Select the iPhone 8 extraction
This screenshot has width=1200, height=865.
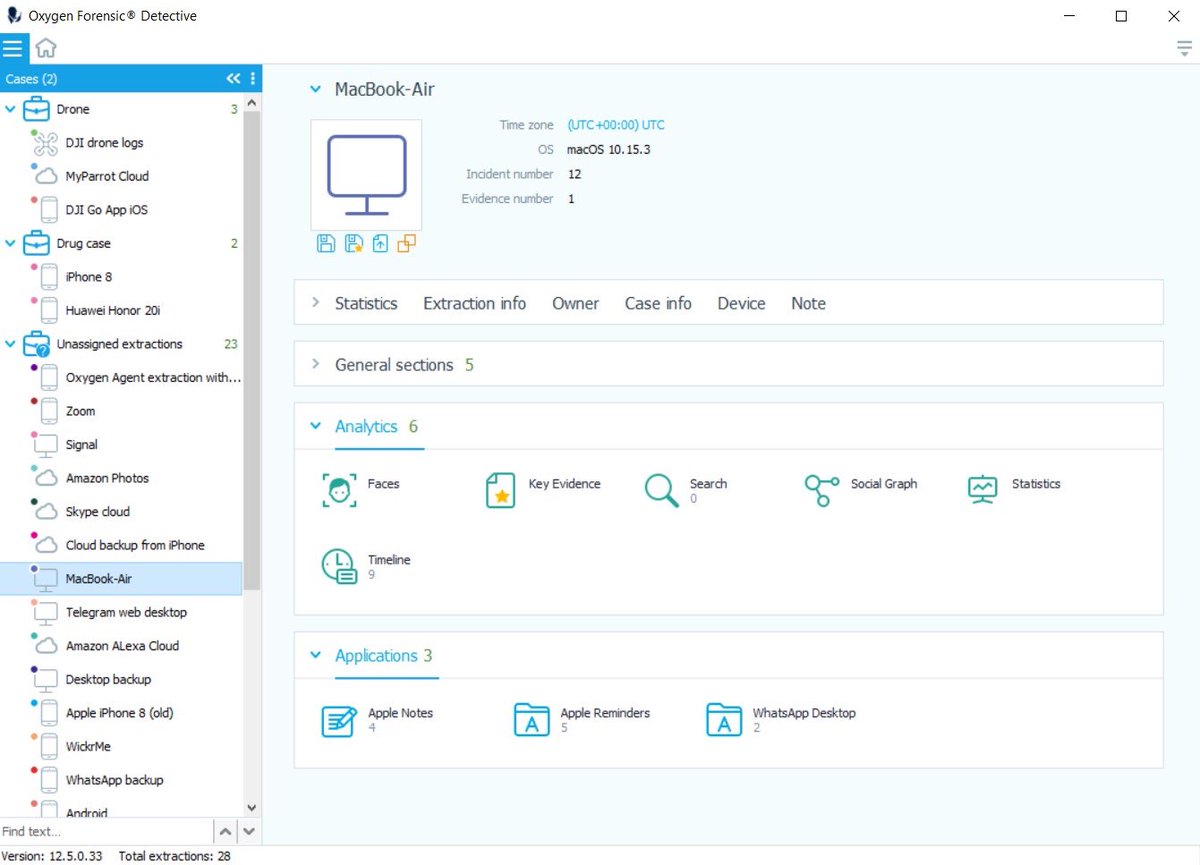tap(121, 277)
